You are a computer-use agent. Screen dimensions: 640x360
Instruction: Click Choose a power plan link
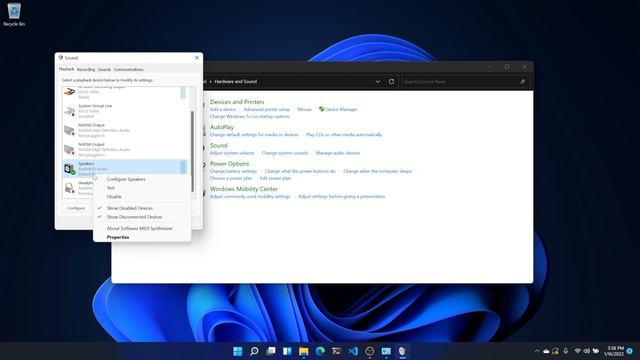click(x=231, y=178)
